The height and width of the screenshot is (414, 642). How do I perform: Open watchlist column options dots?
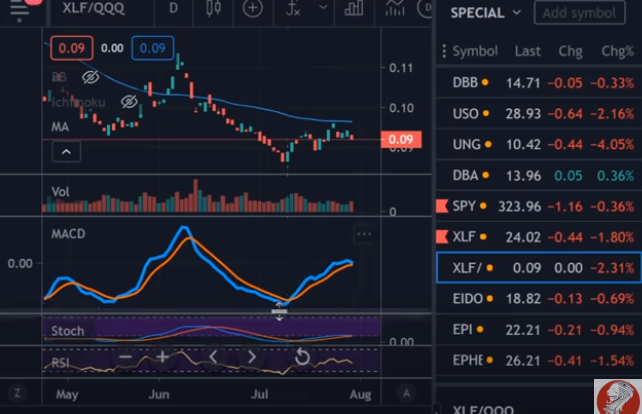pos(444,51)
